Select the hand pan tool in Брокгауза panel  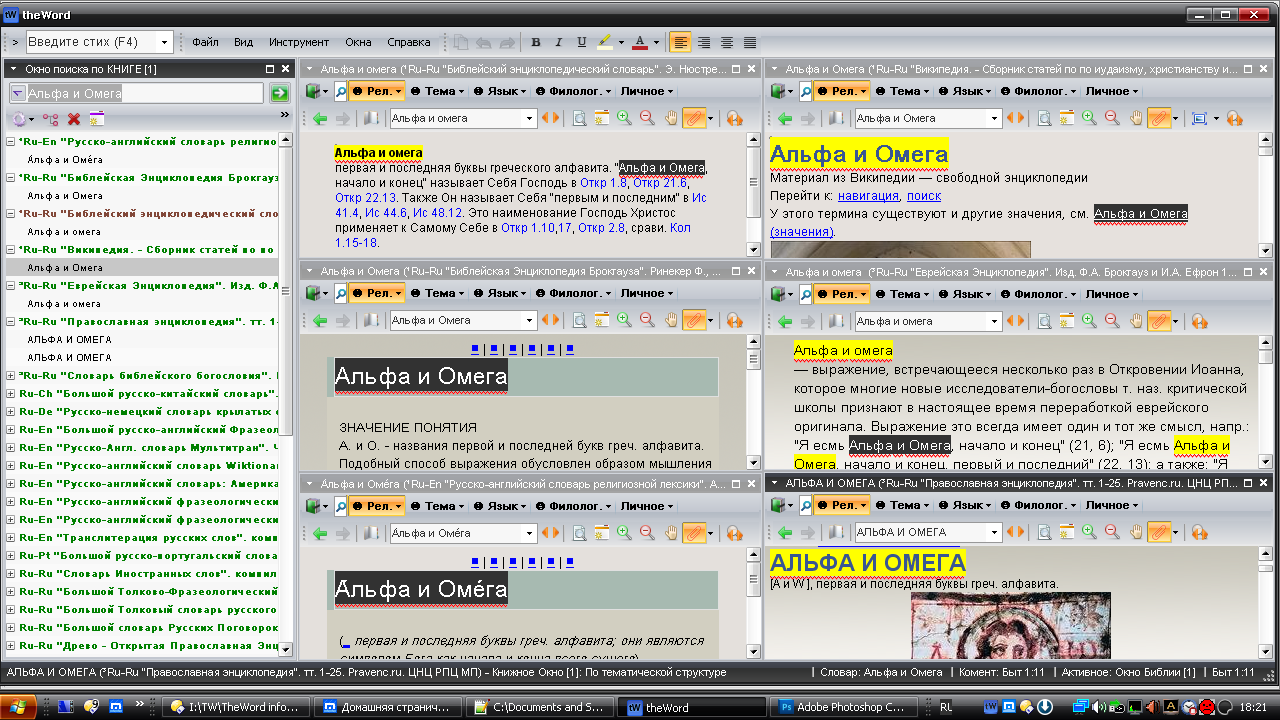[x=673, y=321]
